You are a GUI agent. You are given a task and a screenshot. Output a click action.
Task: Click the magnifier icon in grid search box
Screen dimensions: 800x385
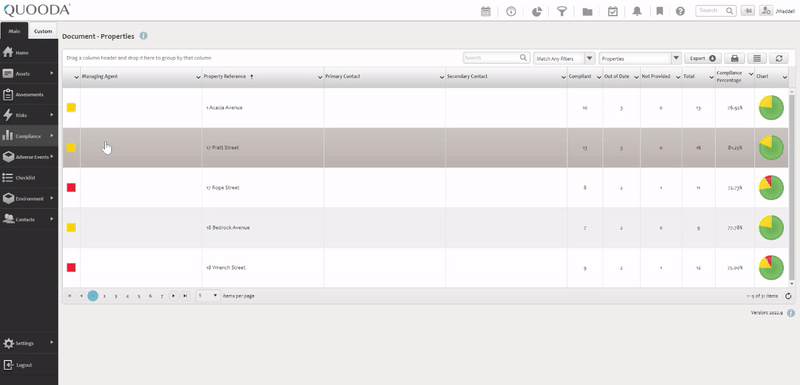tap(523, 58)
